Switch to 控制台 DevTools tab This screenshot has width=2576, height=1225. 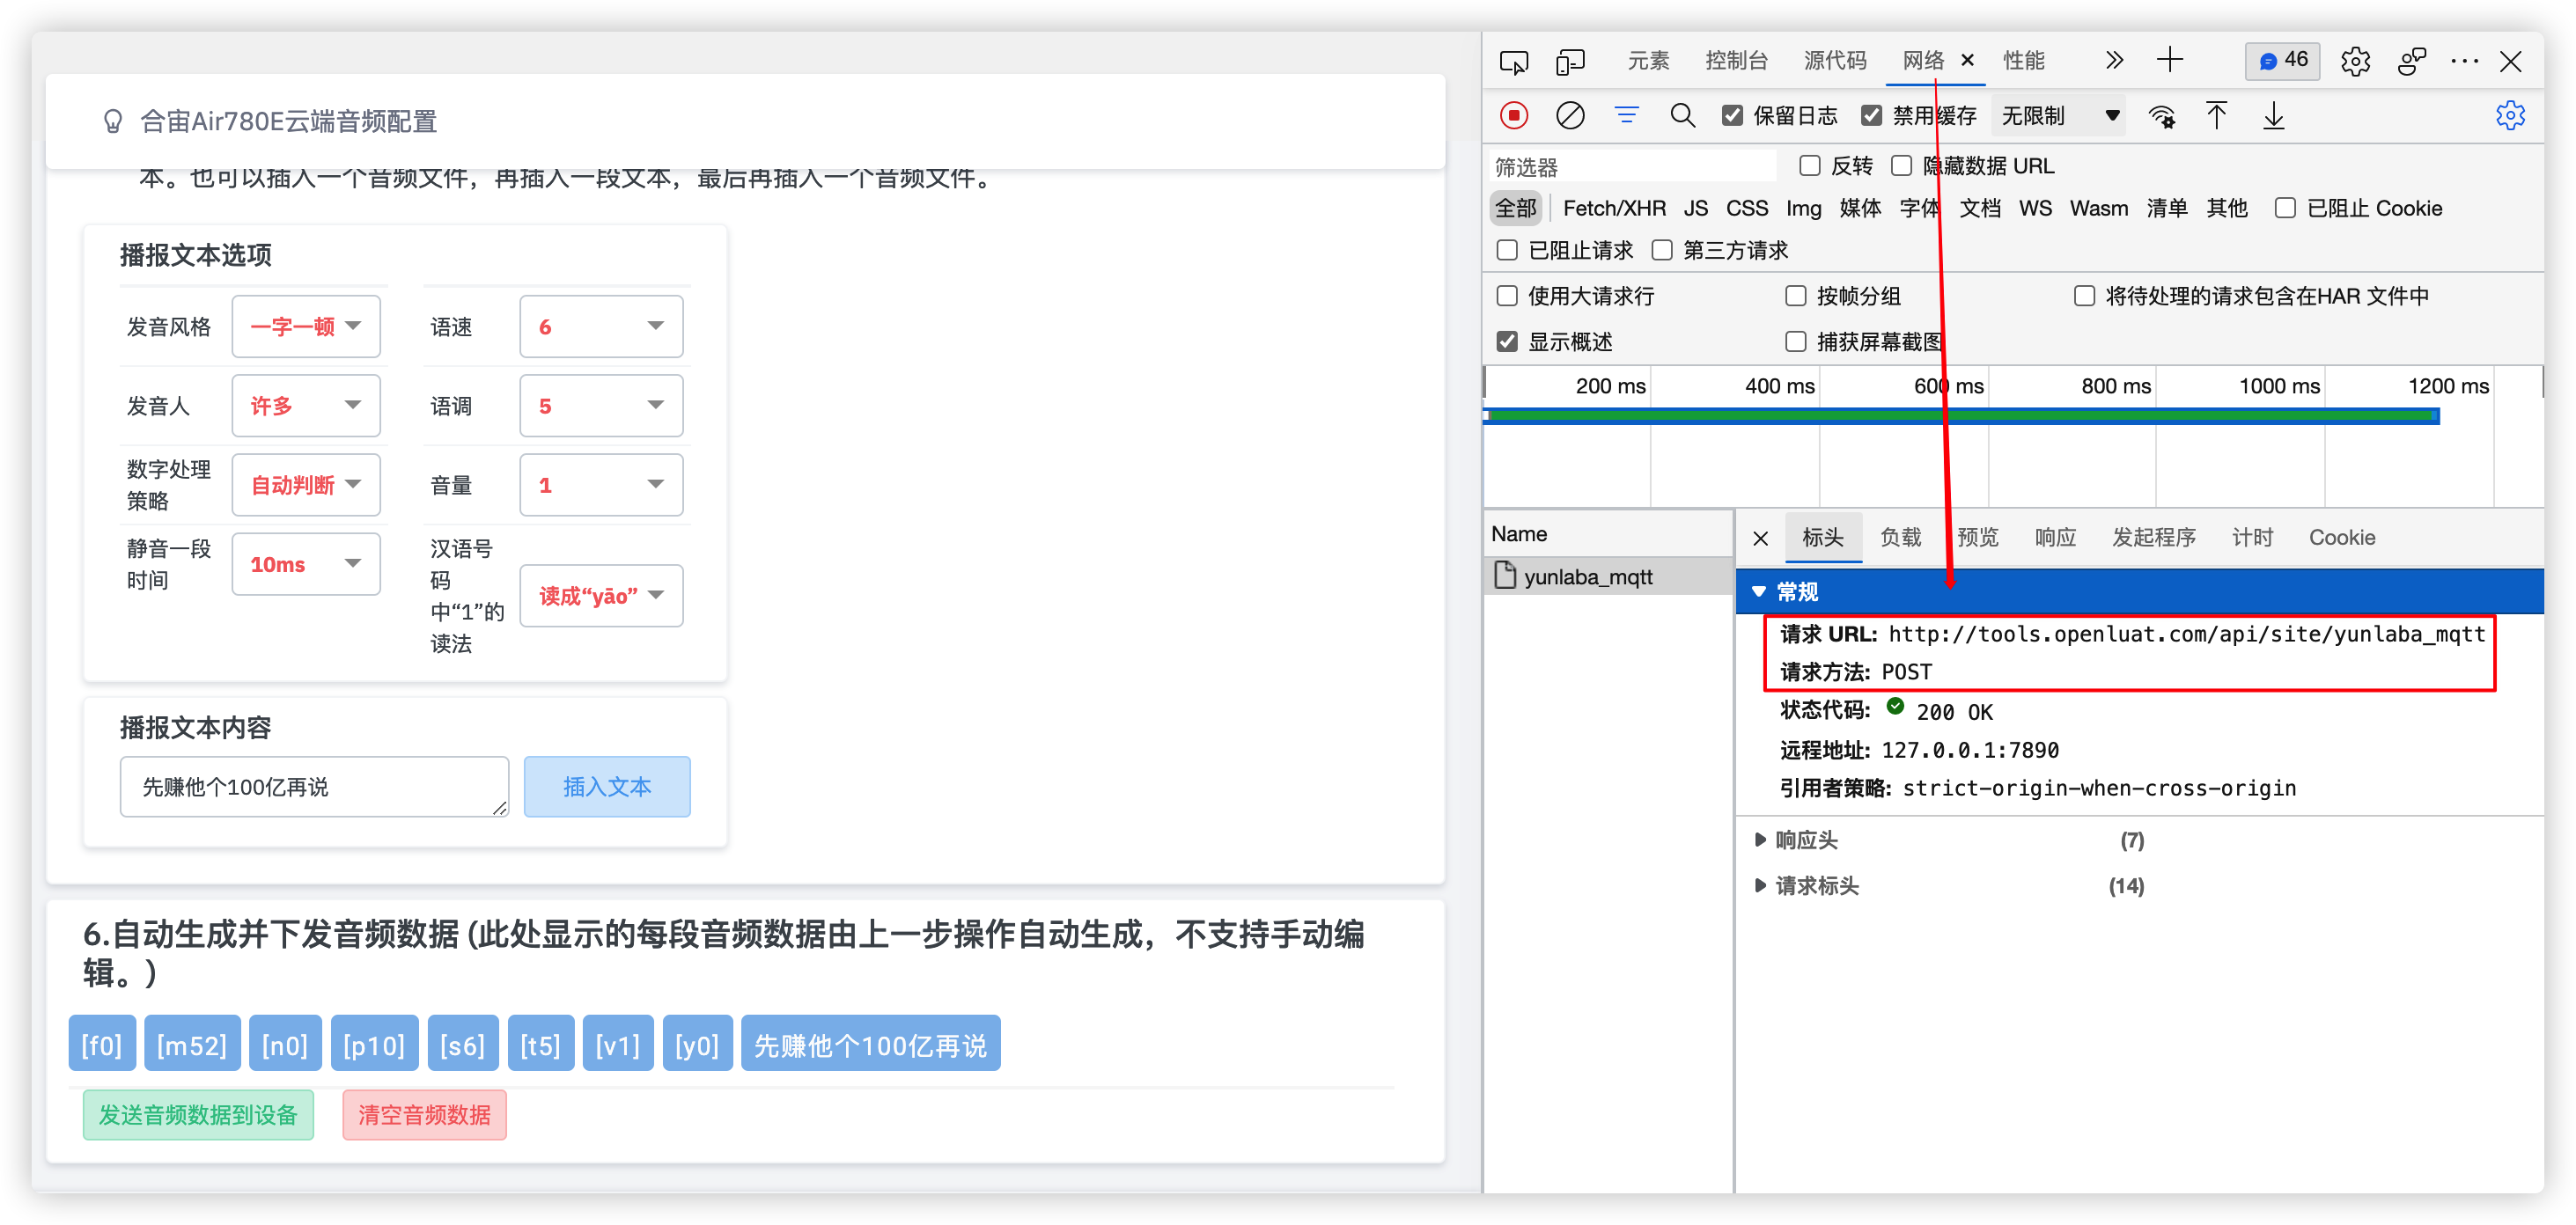(x=1736, y=61)
